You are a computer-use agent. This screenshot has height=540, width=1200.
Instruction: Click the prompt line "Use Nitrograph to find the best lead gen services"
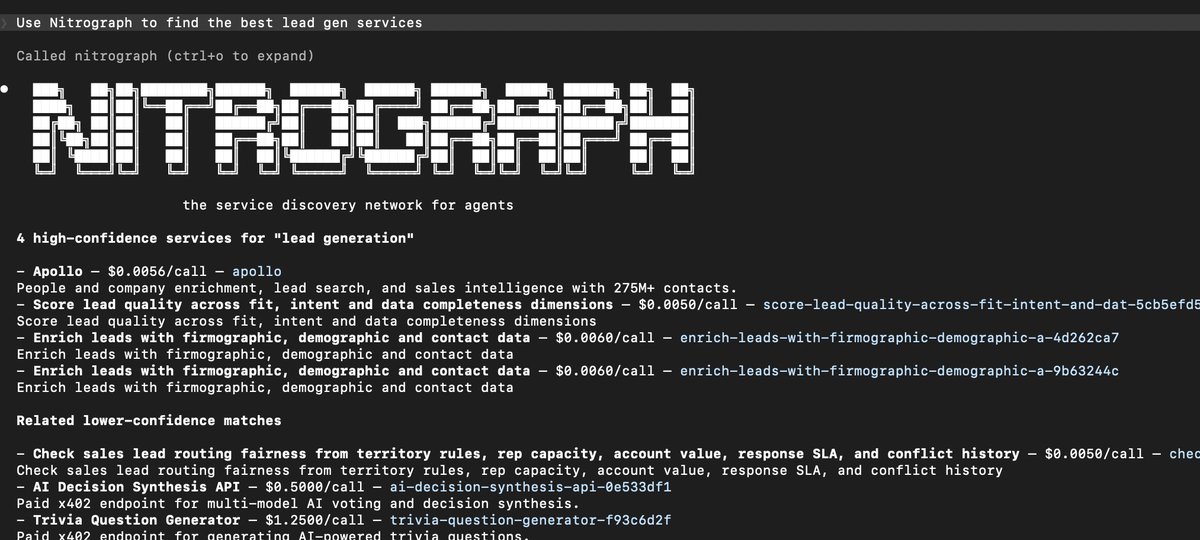coord(219,22)
